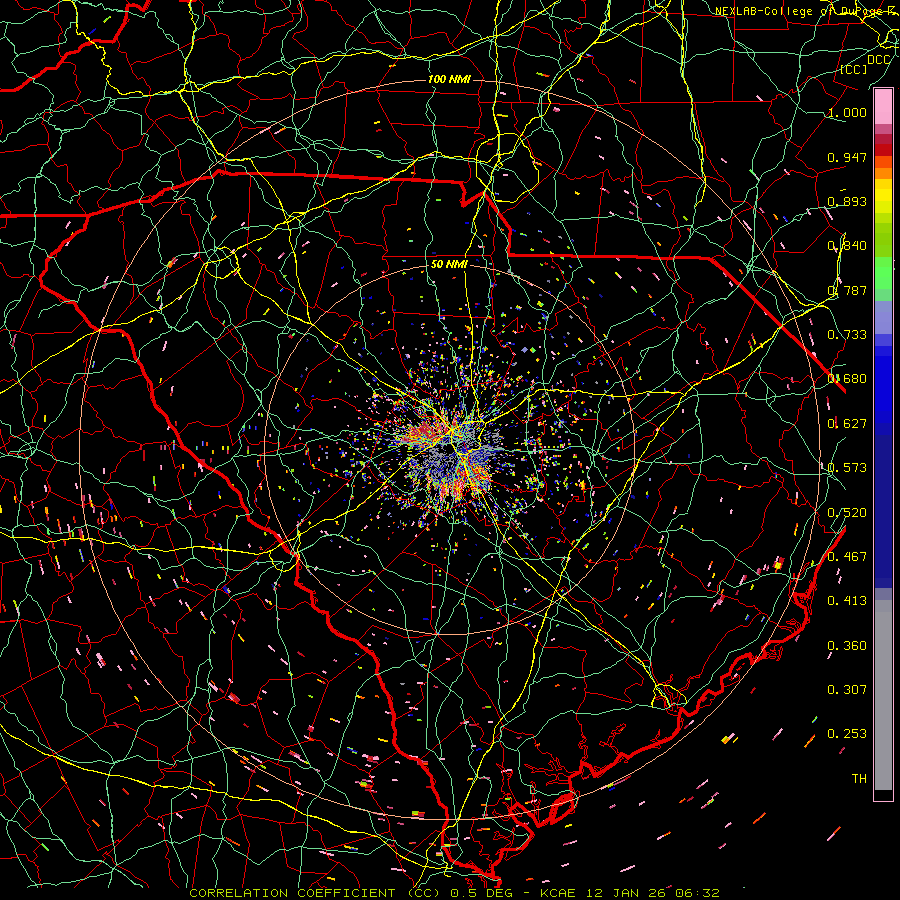Image resolution: width=900 pixels, height=900 pixels.
Task: Click the 0.360 legend value
Action: [x=847, y=646]
